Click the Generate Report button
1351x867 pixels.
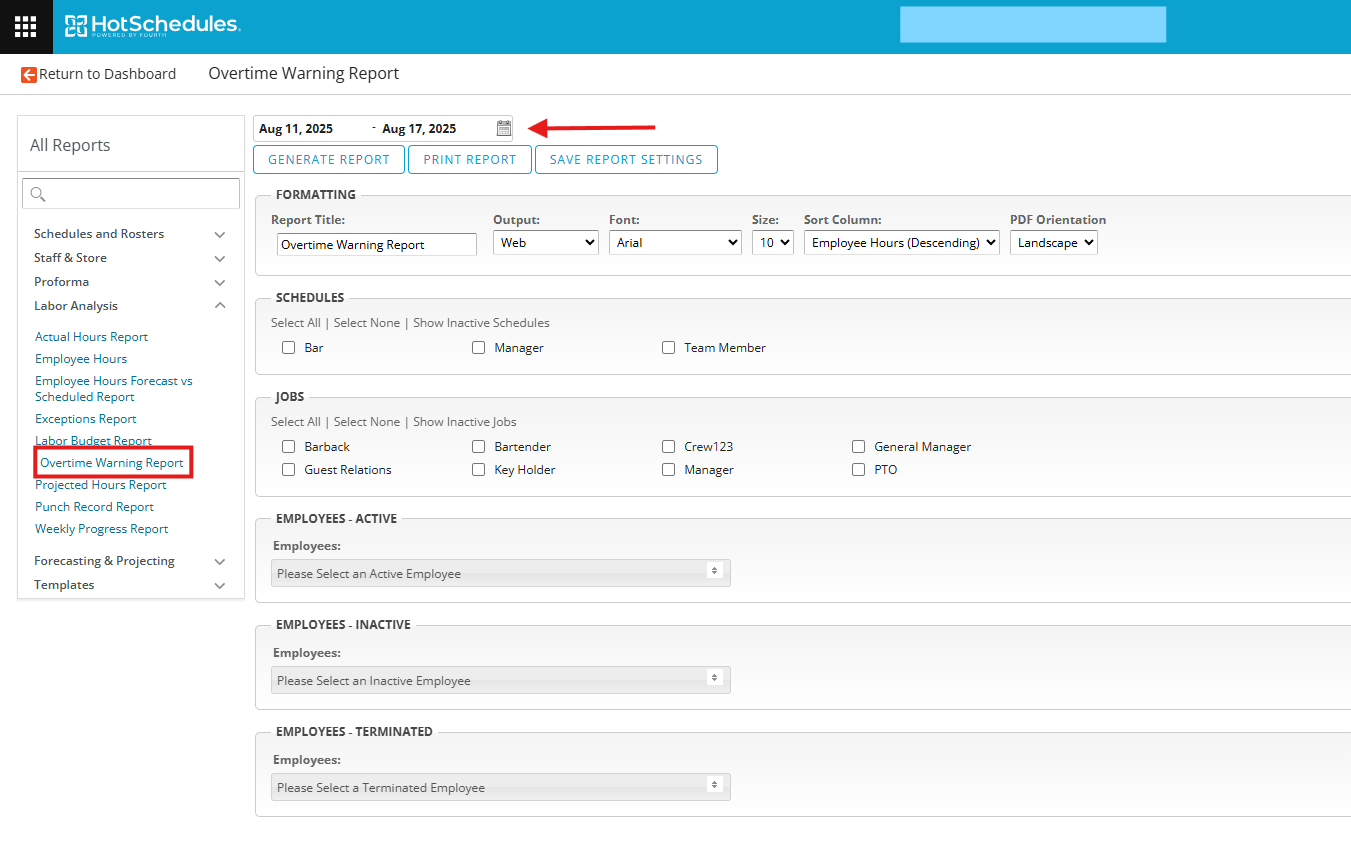coord(329,160)
